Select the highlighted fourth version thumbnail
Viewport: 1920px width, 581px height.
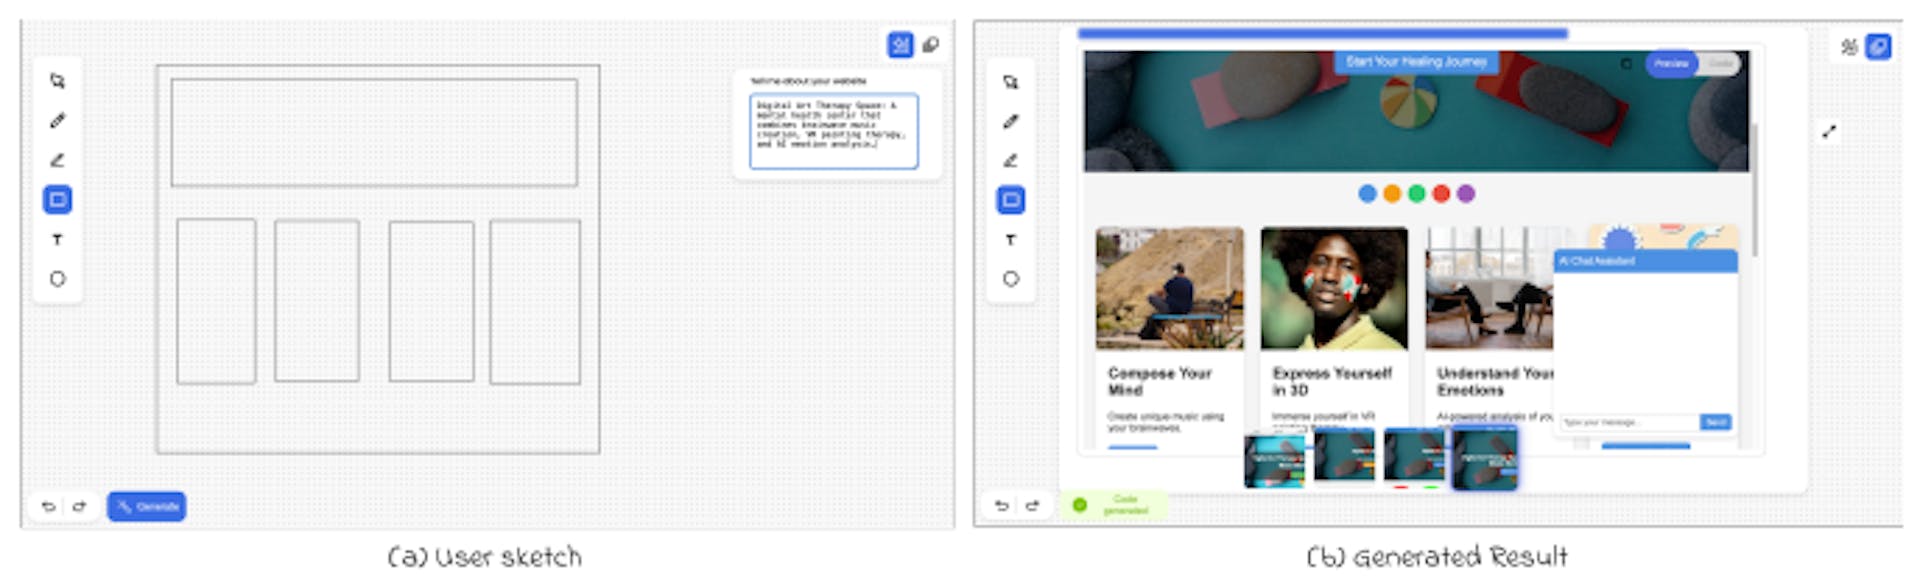1485,458
